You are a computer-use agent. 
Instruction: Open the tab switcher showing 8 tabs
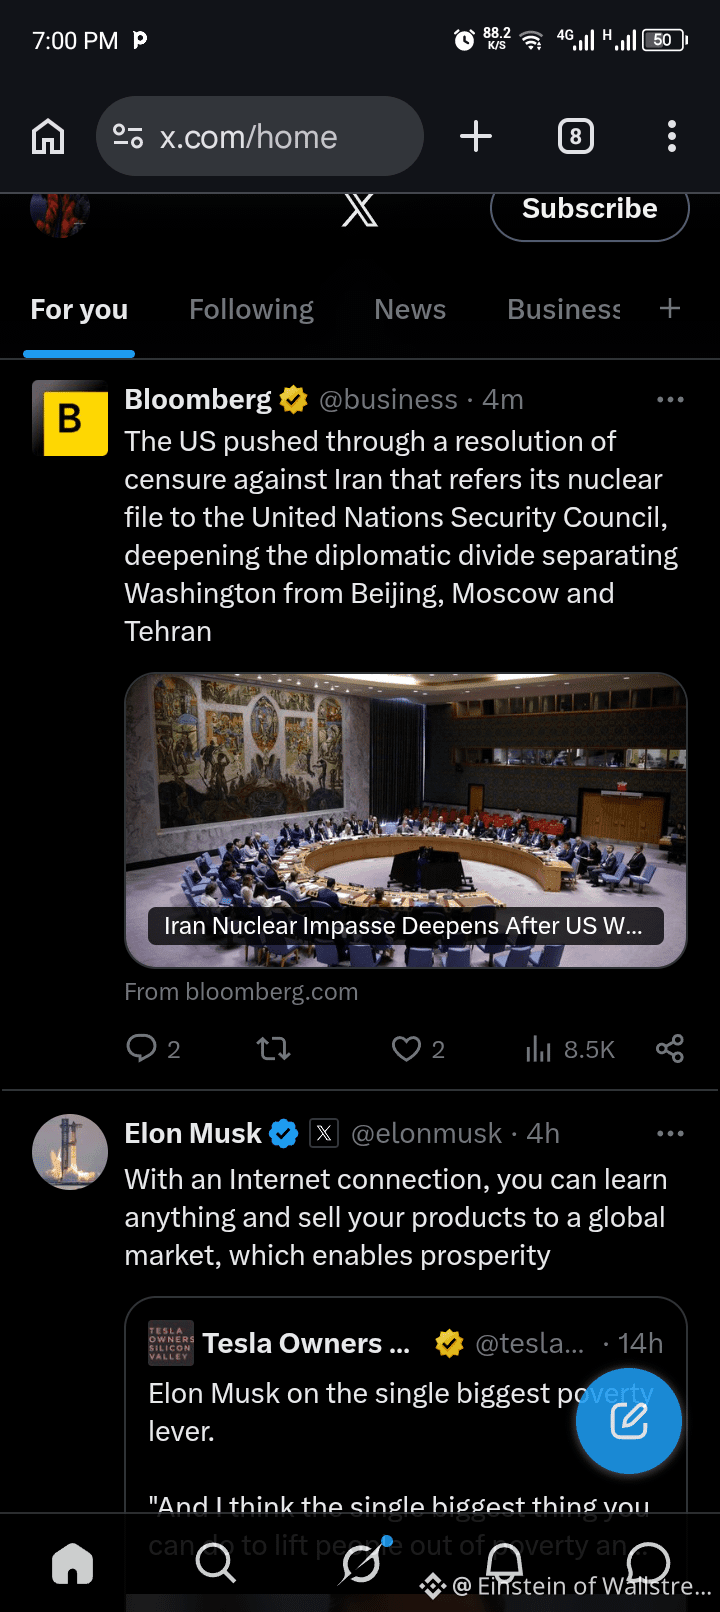point(575,136)
